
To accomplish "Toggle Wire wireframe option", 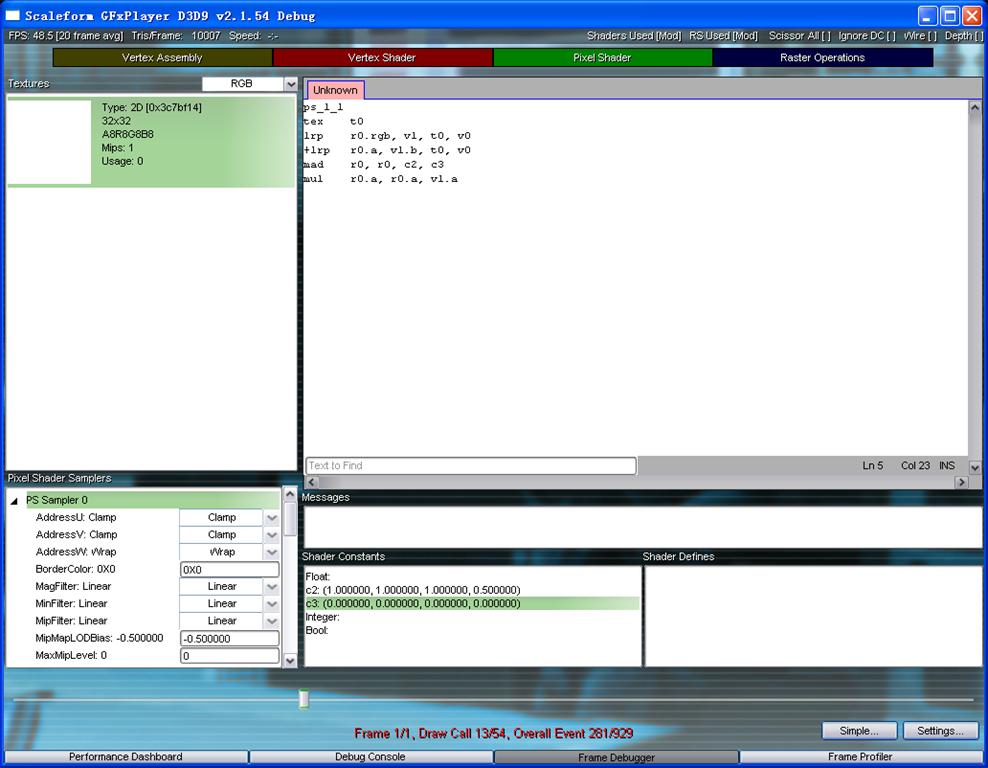I will tap(920, 36).
